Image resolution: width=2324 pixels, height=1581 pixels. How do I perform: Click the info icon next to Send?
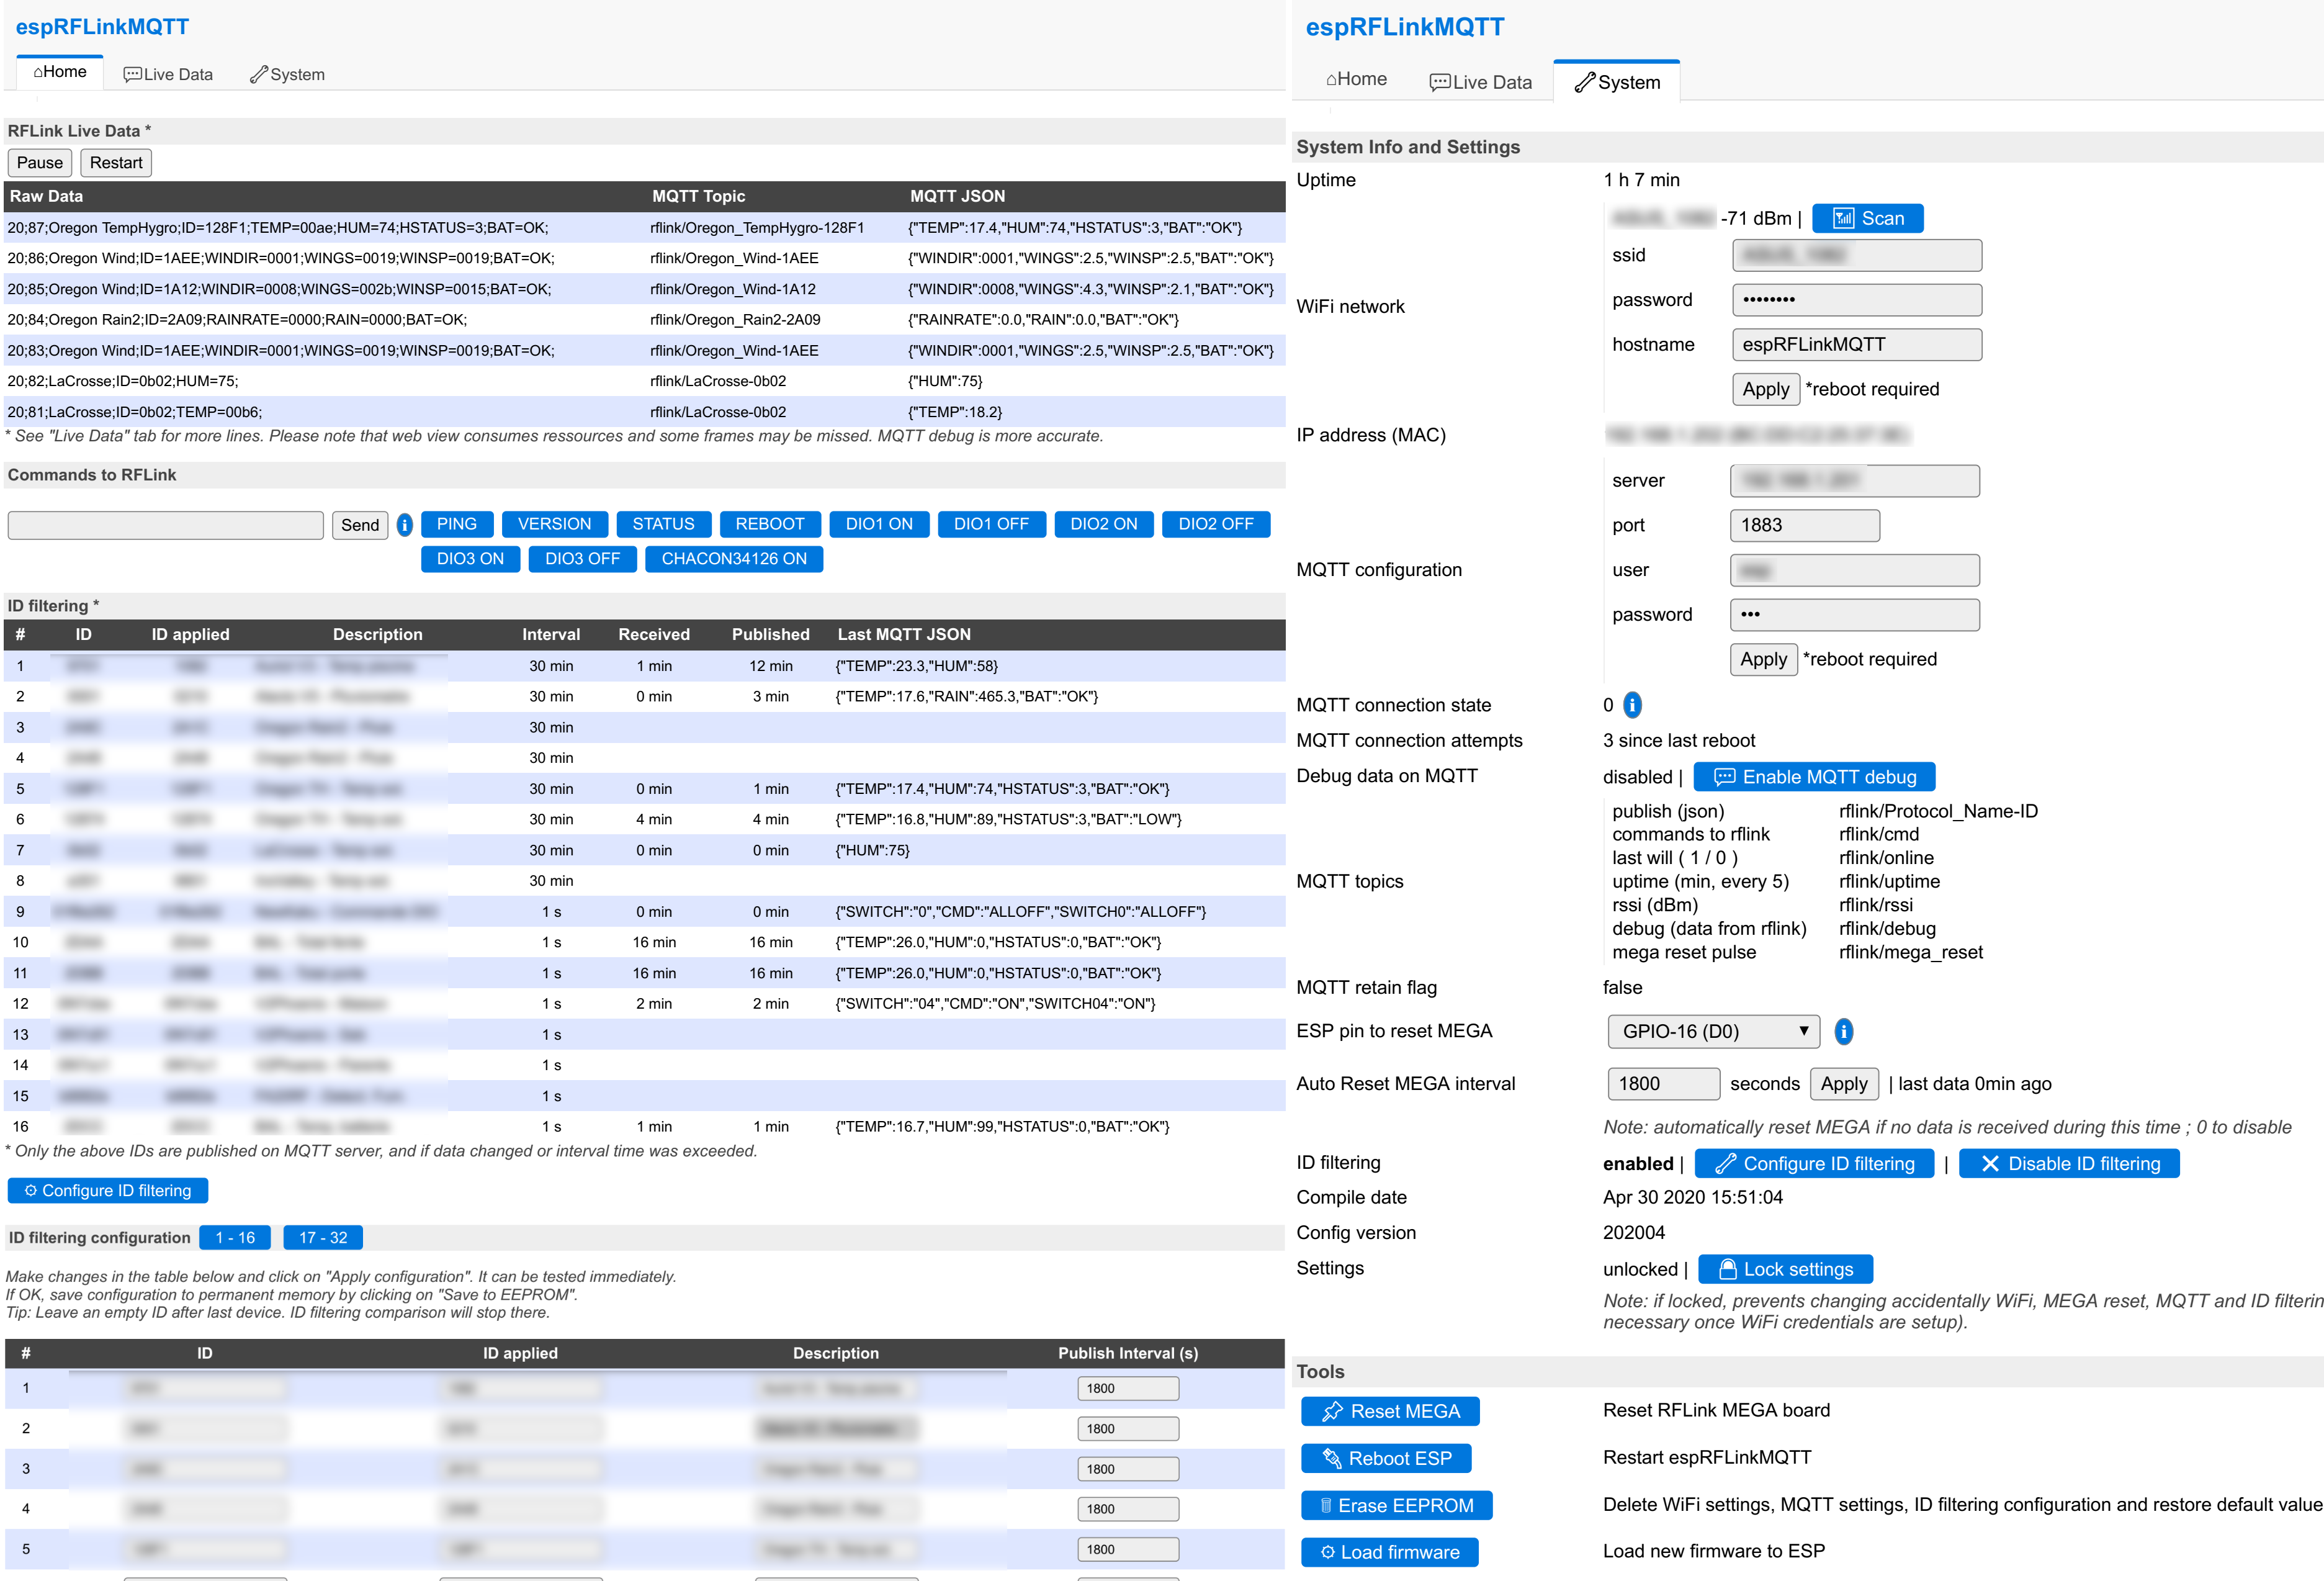(404, 524)
